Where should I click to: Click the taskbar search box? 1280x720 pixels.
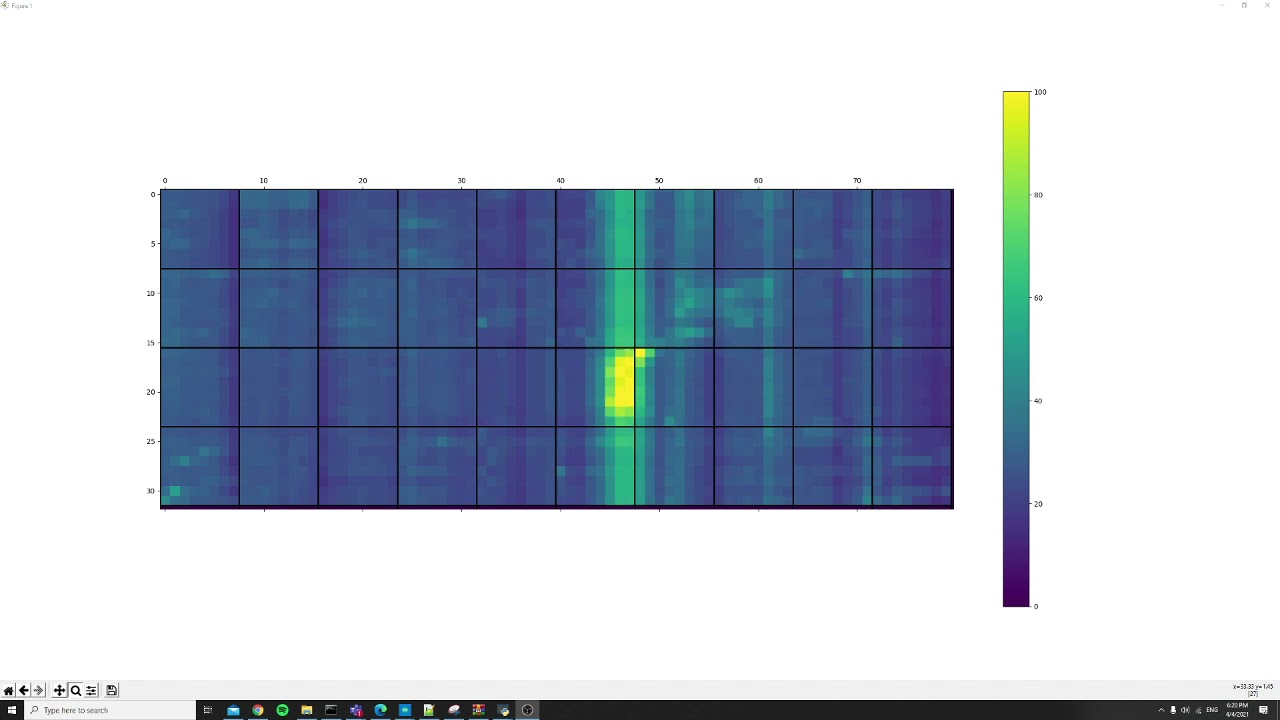click(110, 710)
